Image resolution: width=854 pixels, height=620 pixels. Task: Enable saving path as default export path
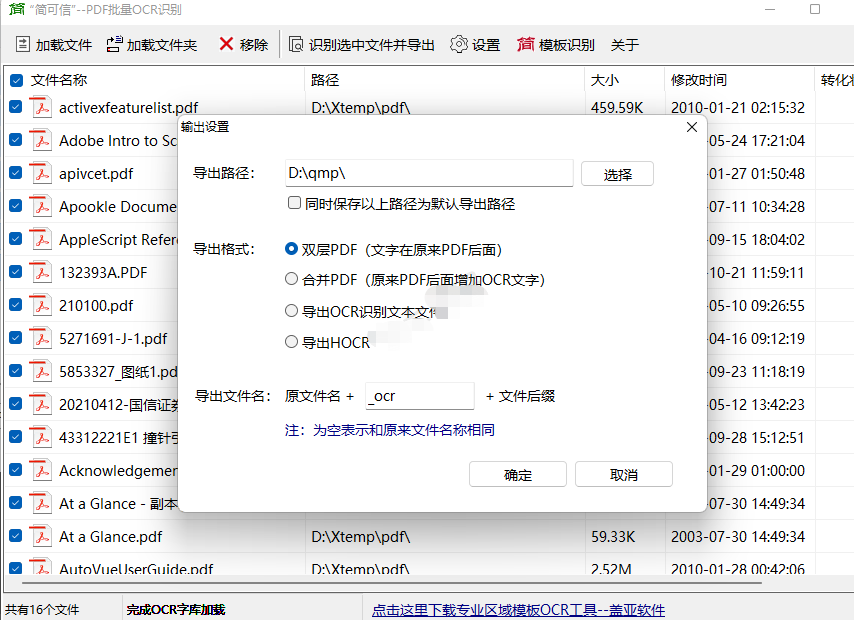pyautogui.click(x=294, y=203)
